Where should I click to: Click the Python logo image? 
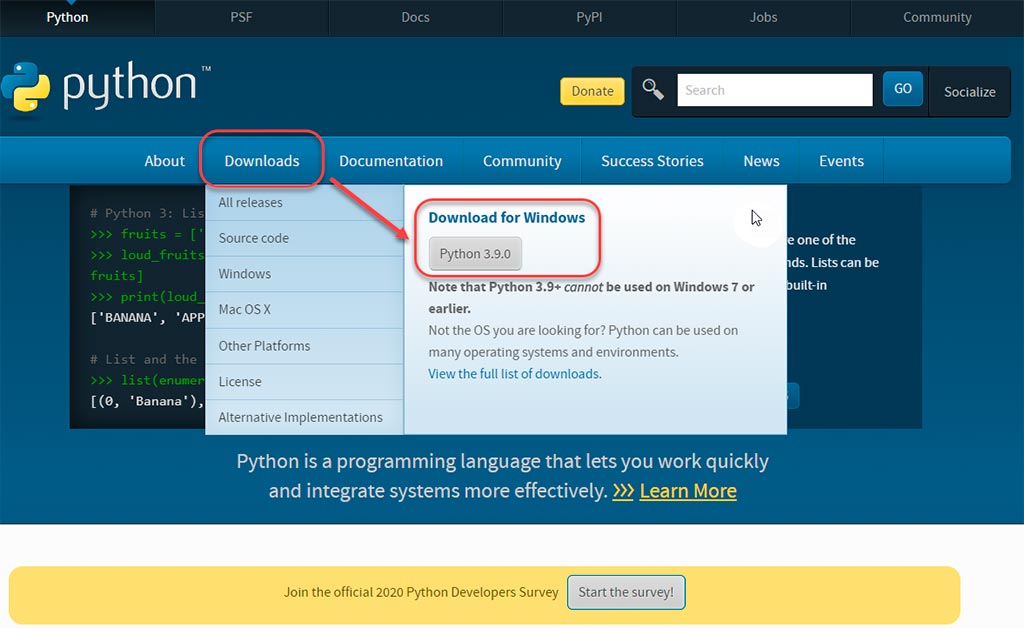tap(106, 87)
